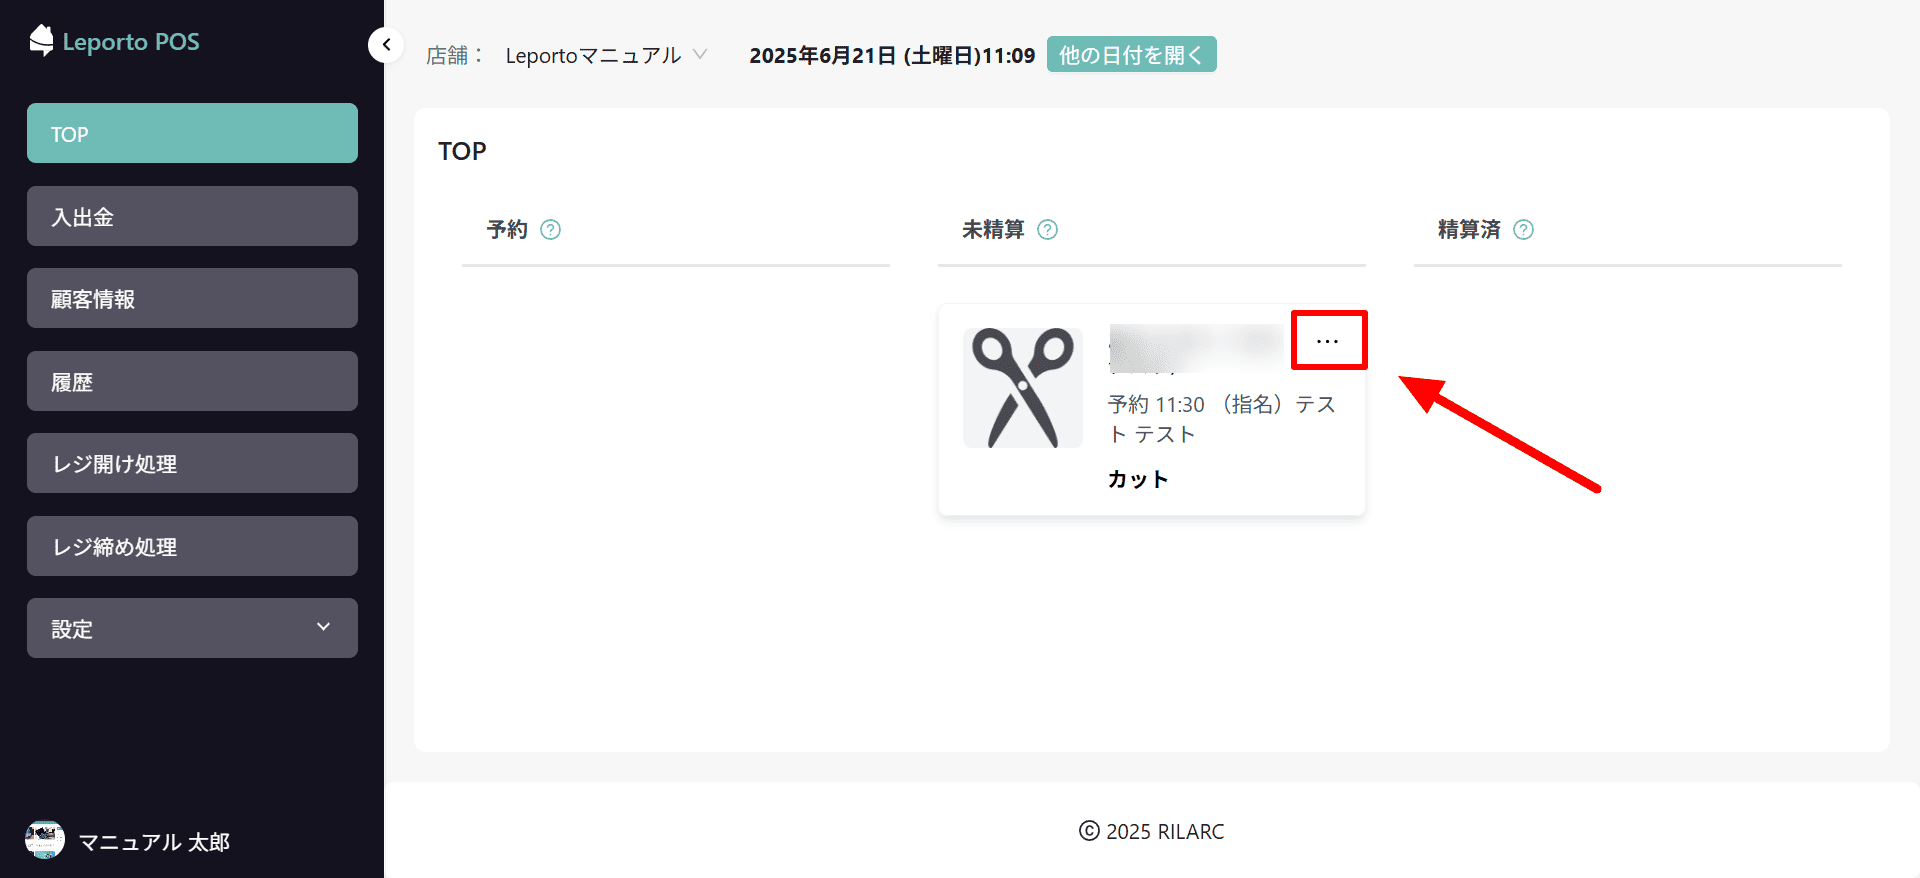The width and height of the screenshot is (1920, 878).
Task: Select レジ開け処理 in the sidebar
Action: (x=192, y=463)
